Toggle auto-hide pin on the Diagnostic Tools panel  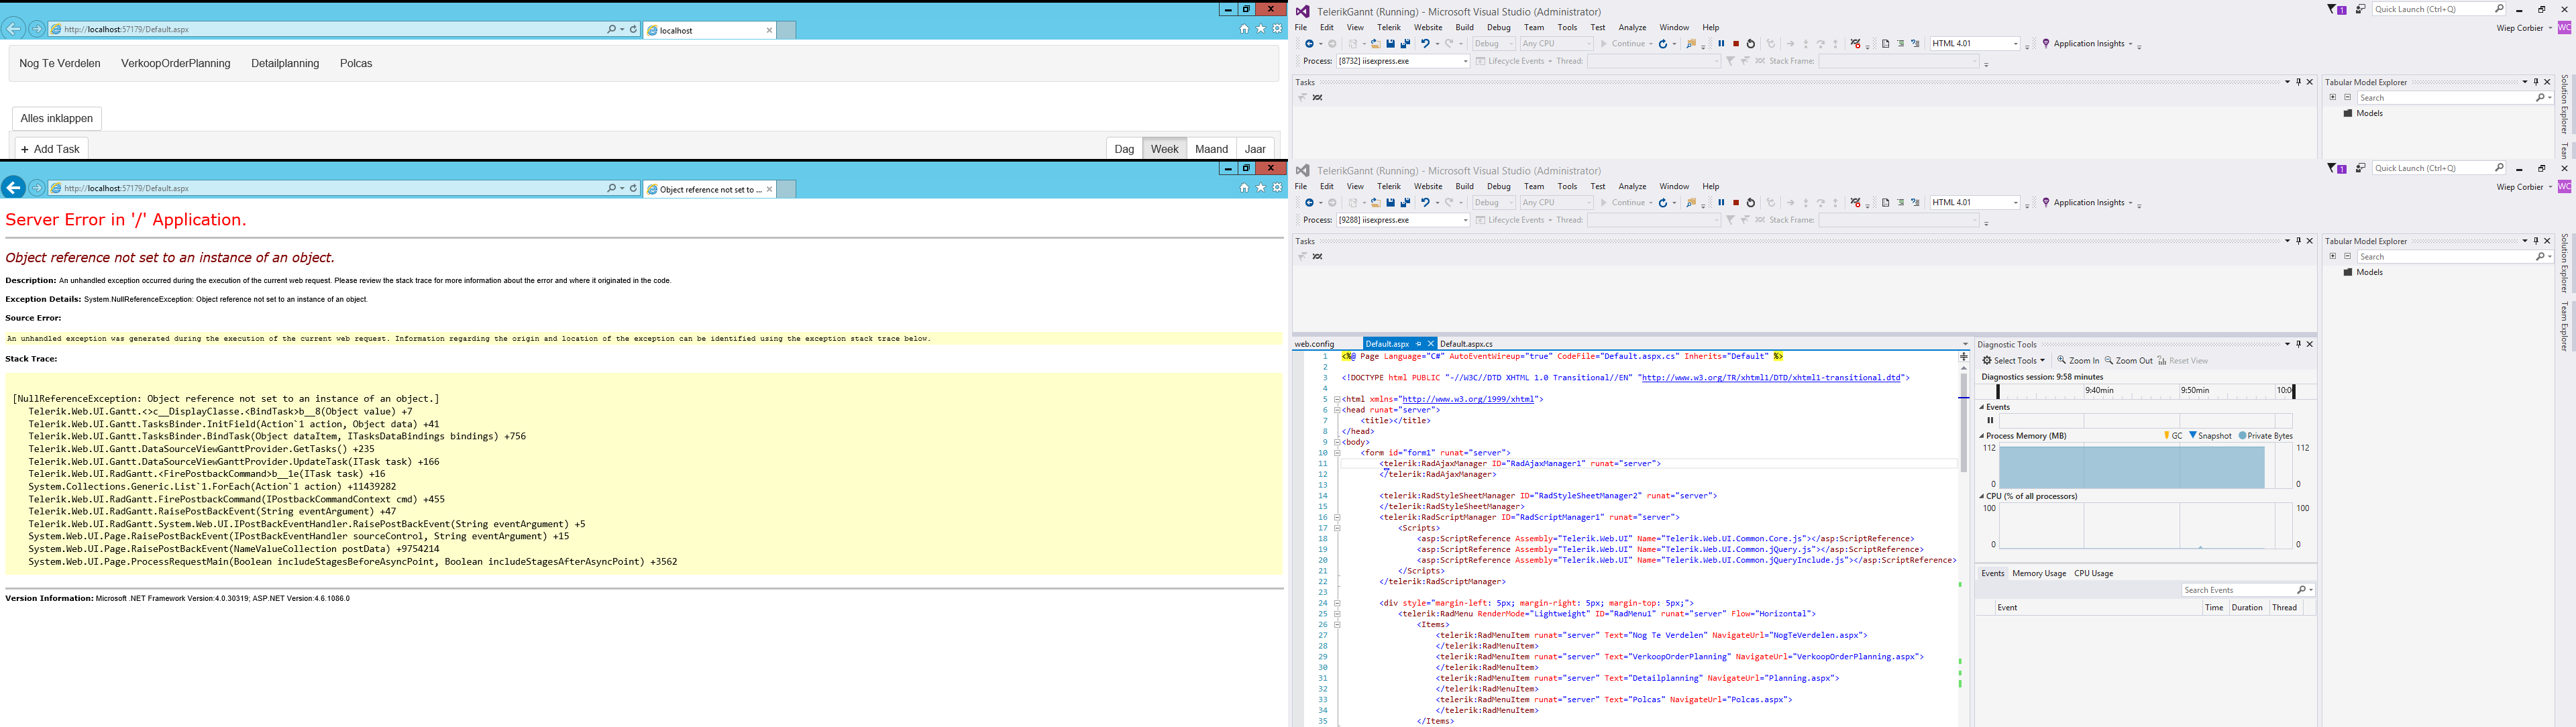[x=2298, y=344]
